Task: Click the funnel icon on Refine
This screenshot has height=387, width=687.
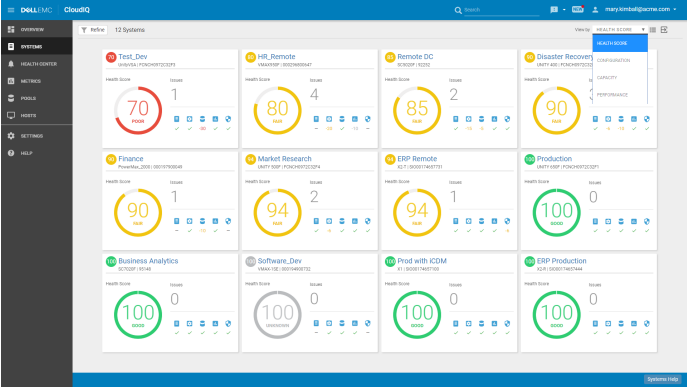Action: click(84, 30)
